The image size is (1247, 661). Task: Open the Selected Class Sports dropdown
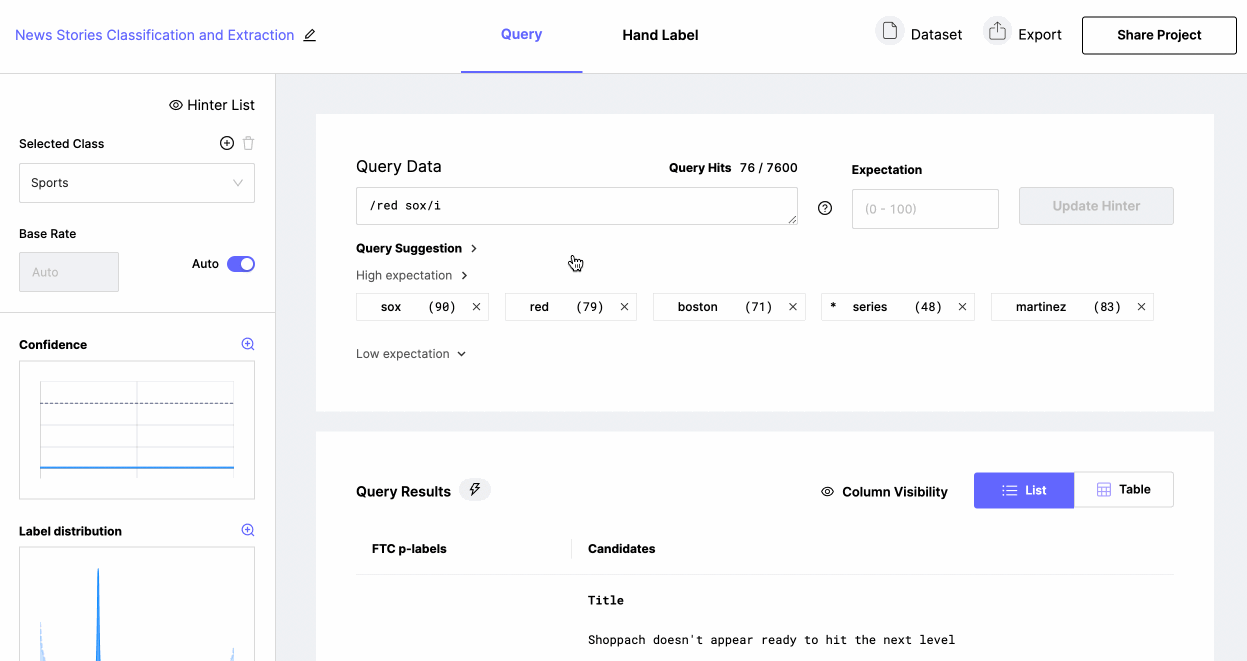(137, 183)
